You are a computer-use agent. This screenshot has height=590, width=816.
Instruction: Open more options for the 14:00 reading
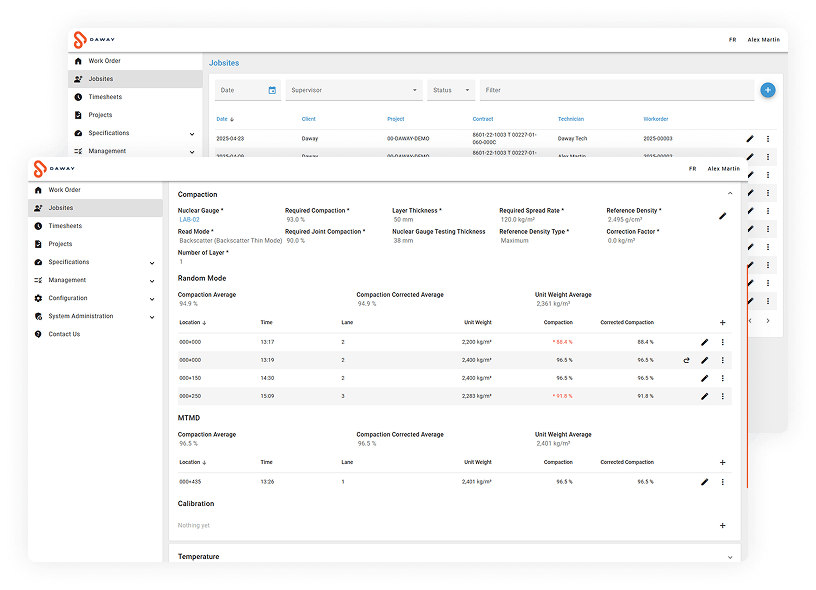tap(722, 378)
